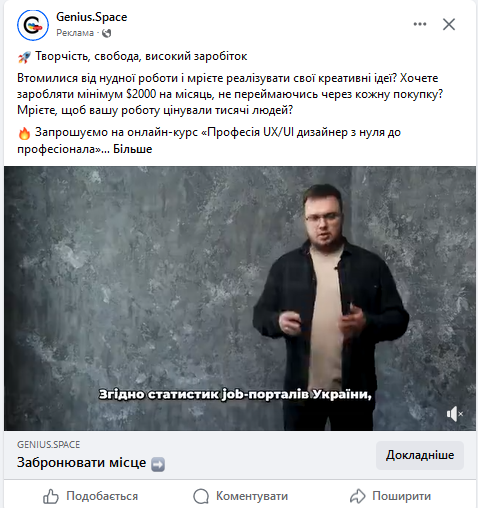This screenshot has height=508, width=478.
Task: Click the Коментувати speech bubble icon
Action: 201,496
